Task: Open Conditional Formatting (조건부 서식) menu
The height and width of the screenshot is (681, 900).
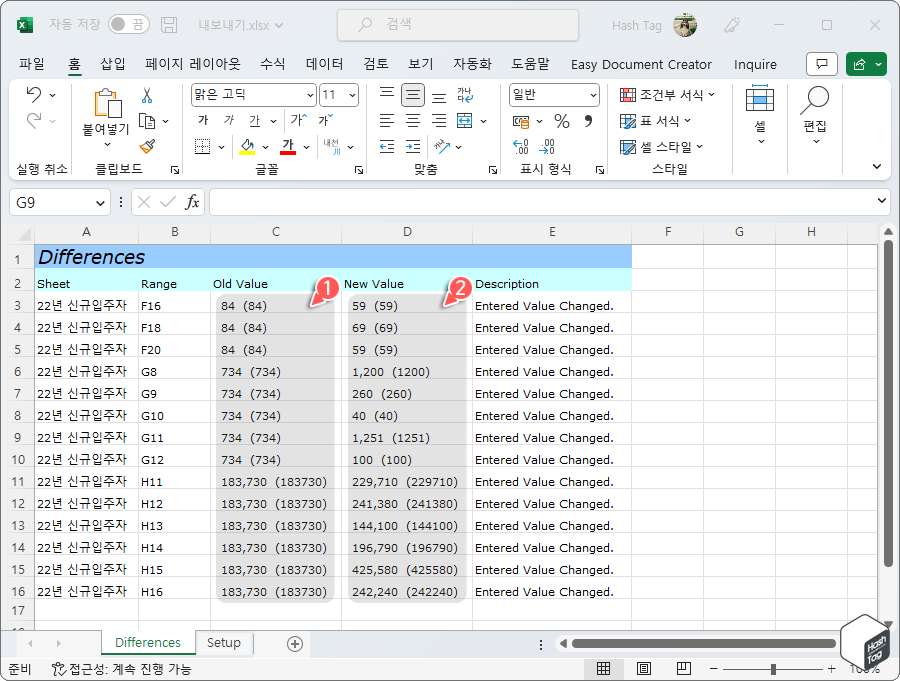Action: 668,95
